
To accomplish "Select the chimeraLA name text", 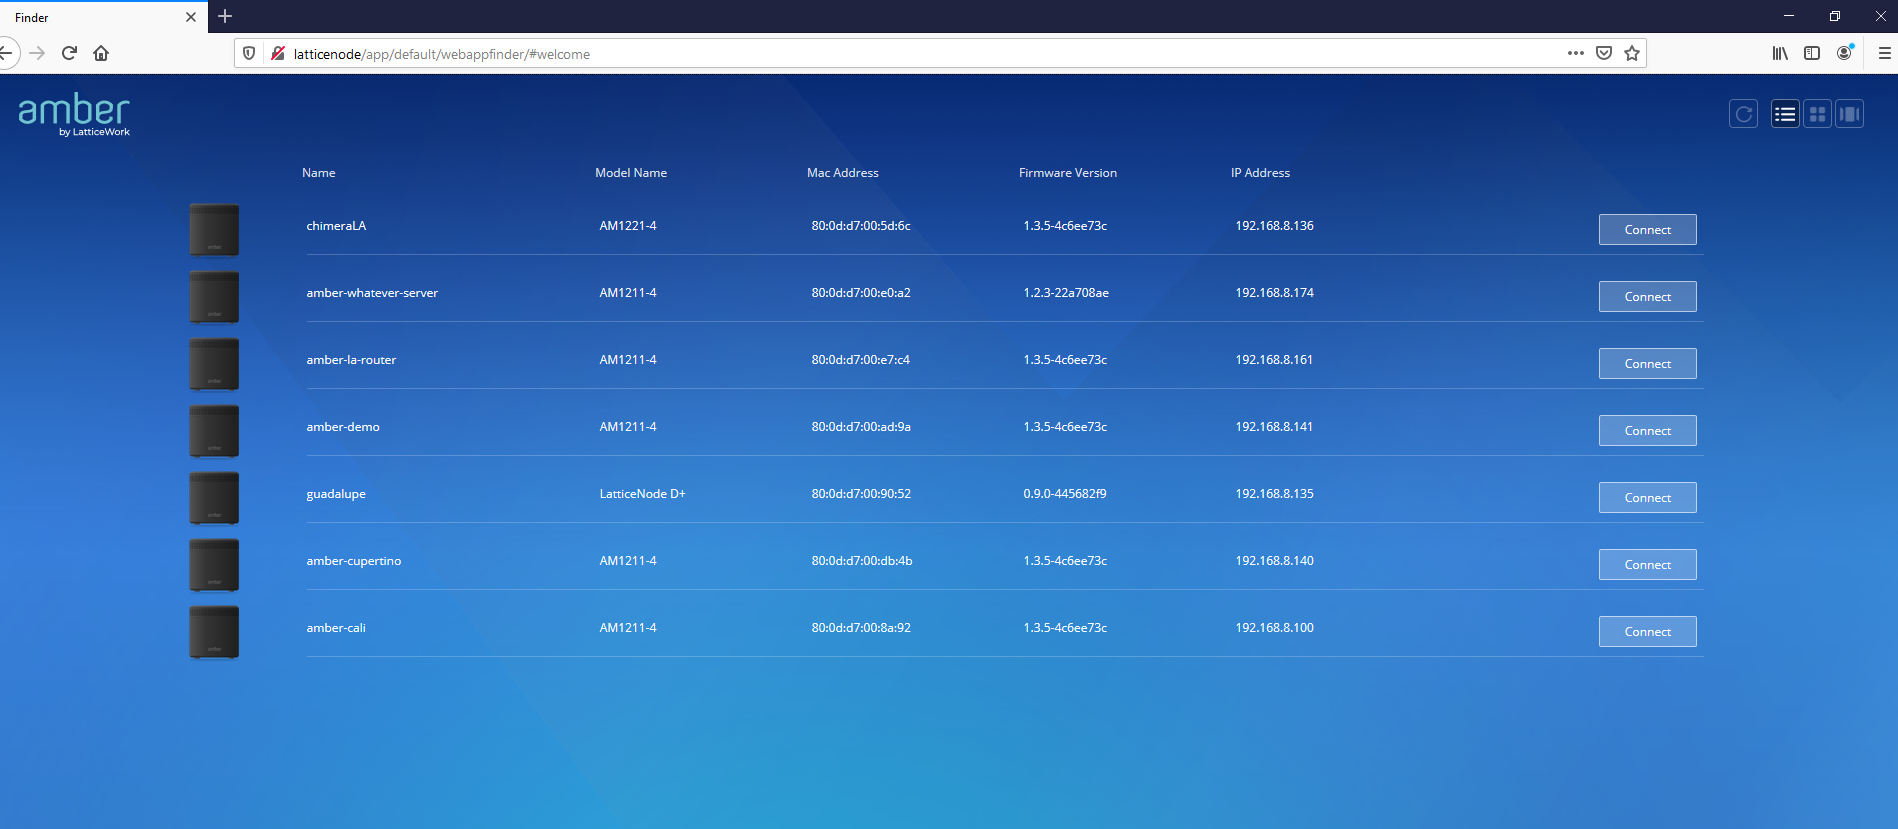I will click(x=336, y=226).
